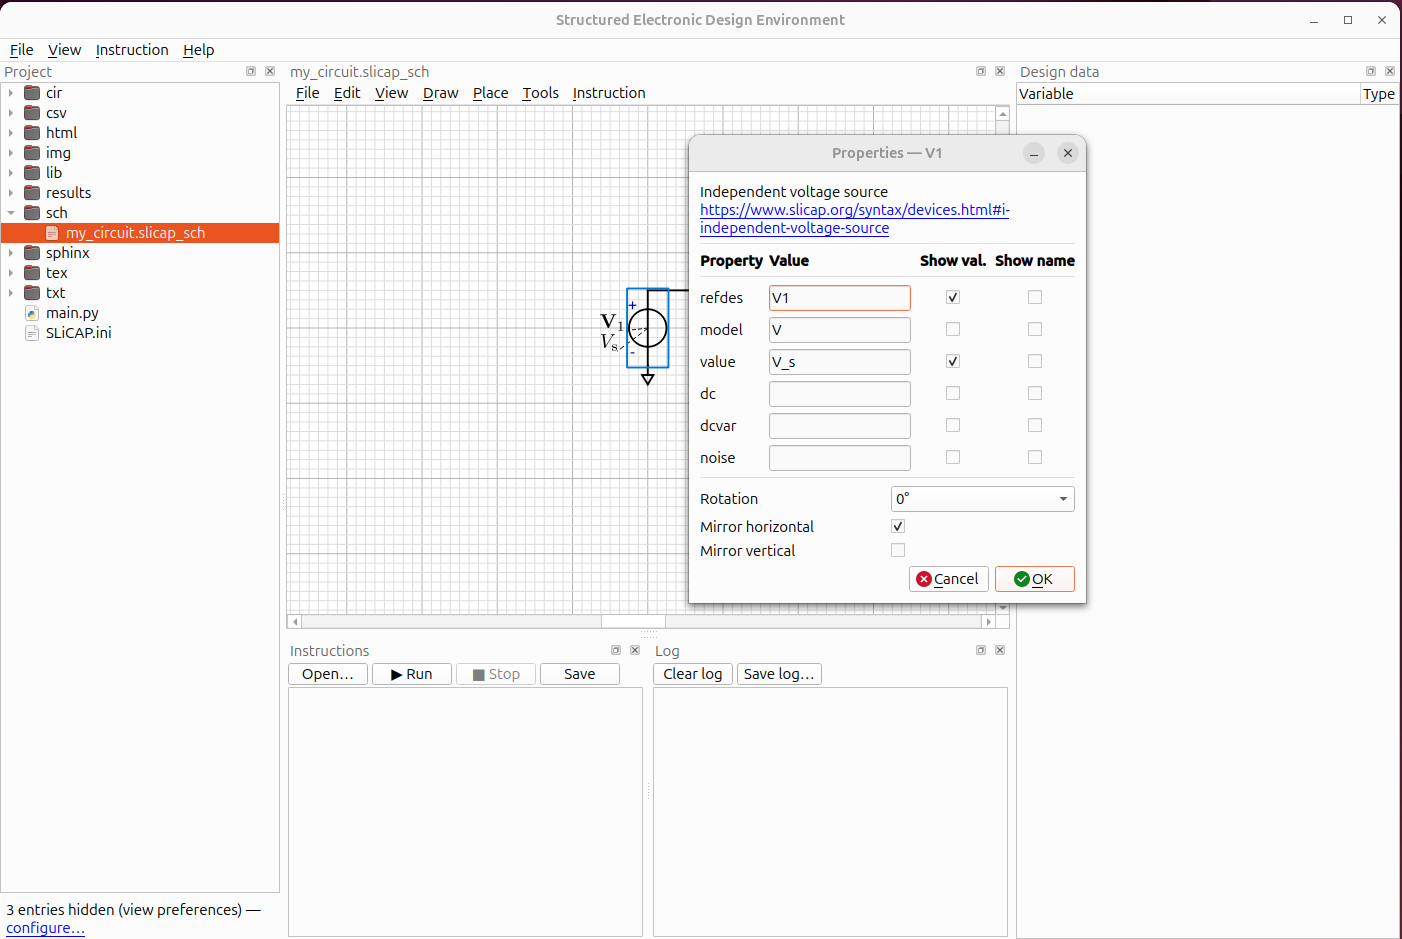Expand the html folder

[x=11, y=133]
